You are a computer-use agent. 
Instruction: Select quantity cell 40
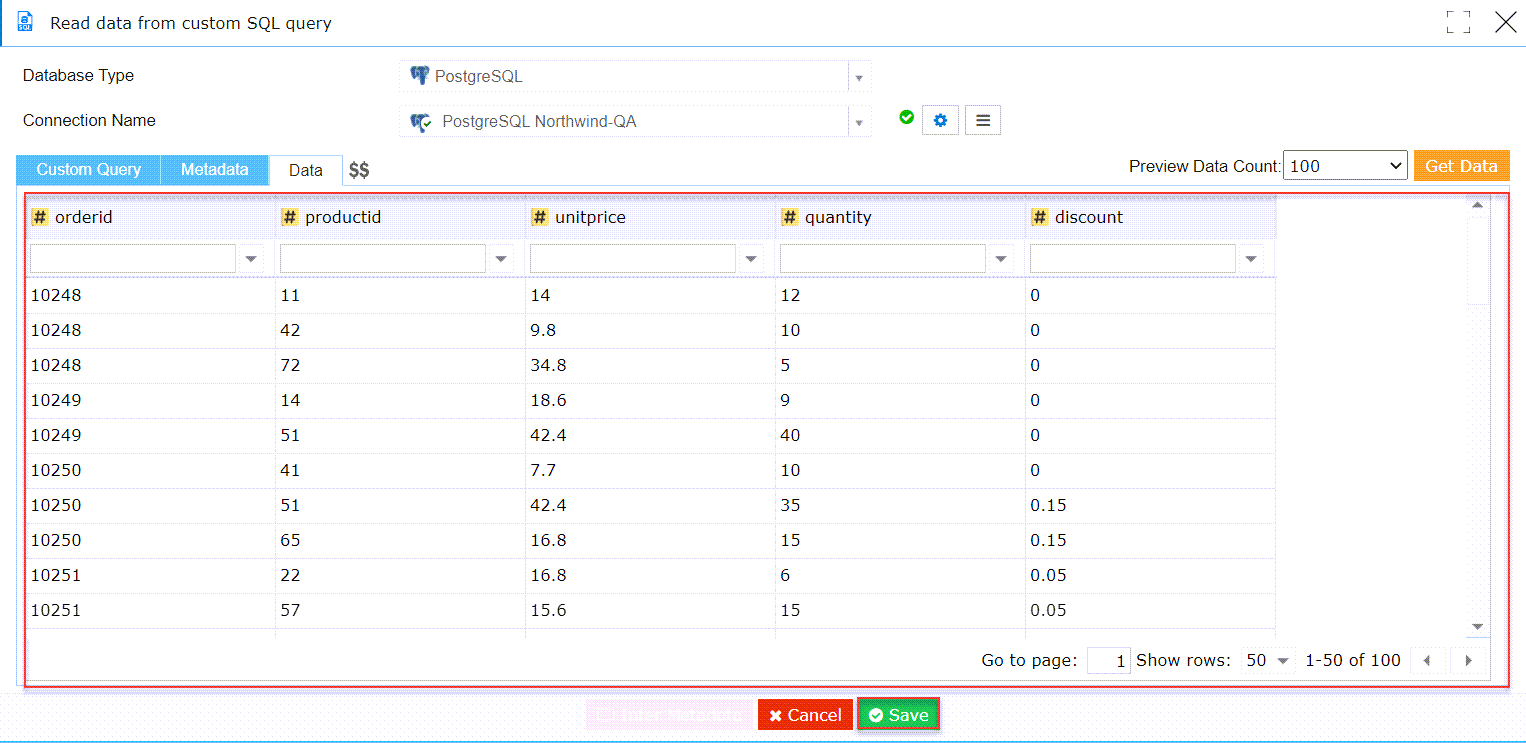coord(900,435)
